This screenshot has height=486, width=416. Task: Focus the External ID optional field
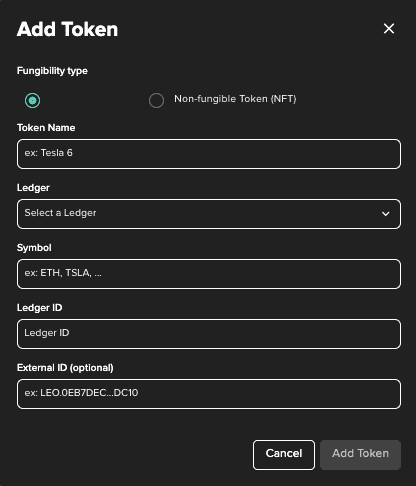[209, 394]
